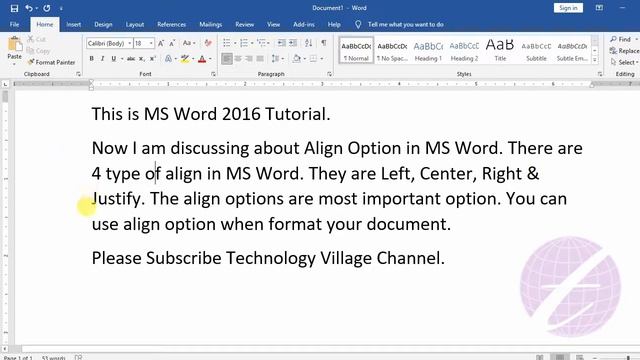Select Center alignment button
This screenshot has width=640, height=360.
(x=238, y=59)
